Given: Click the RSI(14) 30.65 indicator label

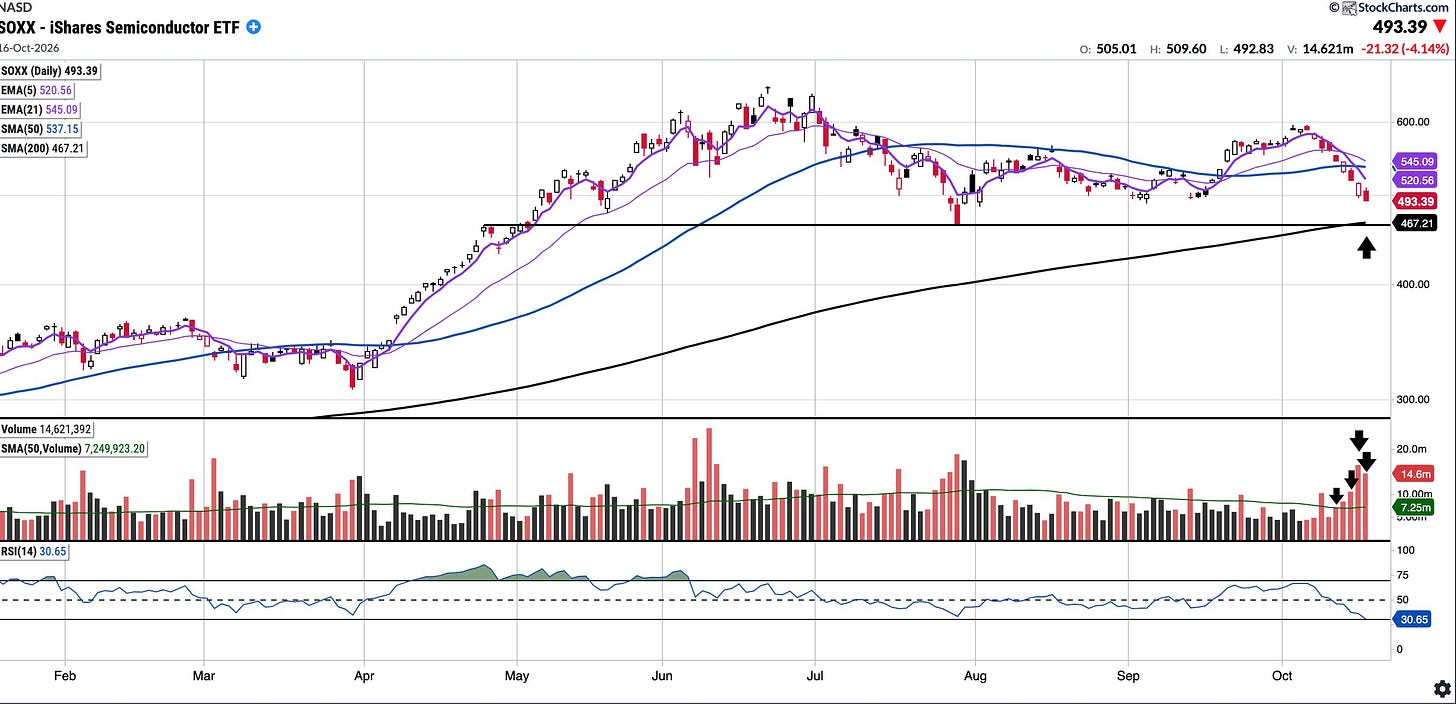Looking at the screenshot, I should pyautogui.click(x=35, y=553).
